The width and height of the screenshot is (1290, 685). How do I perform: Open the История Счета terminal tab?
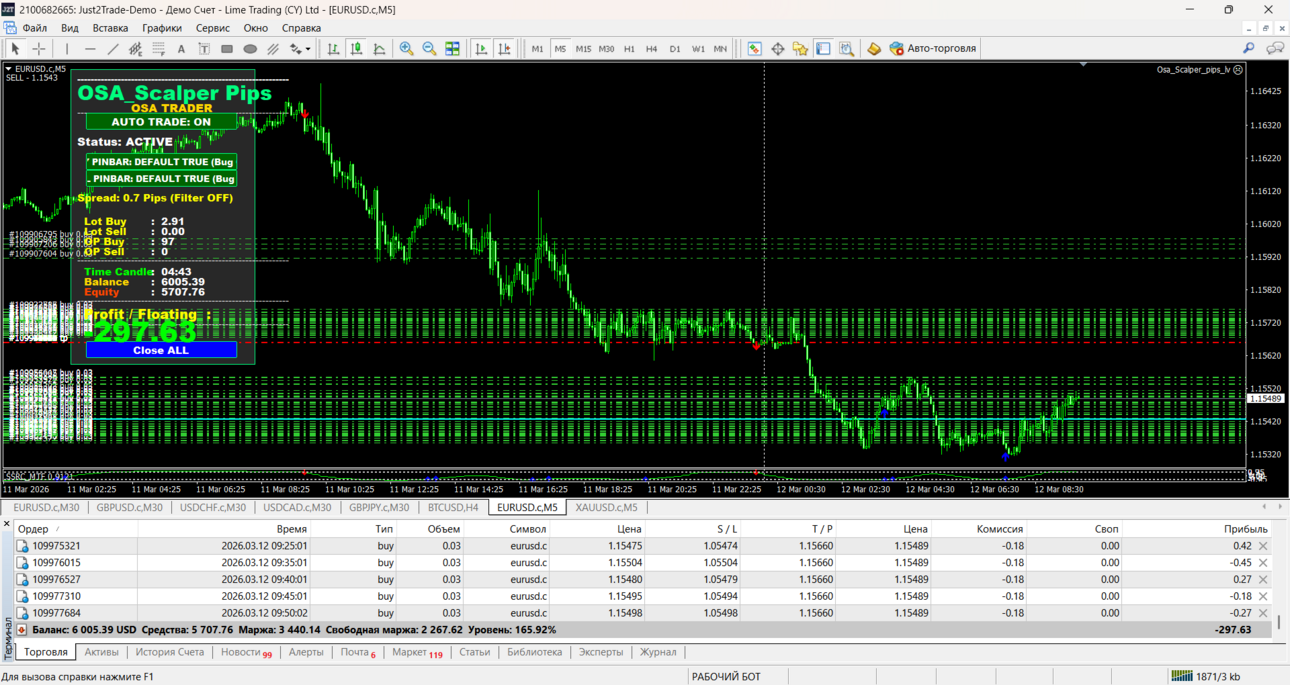coord(169,652)
